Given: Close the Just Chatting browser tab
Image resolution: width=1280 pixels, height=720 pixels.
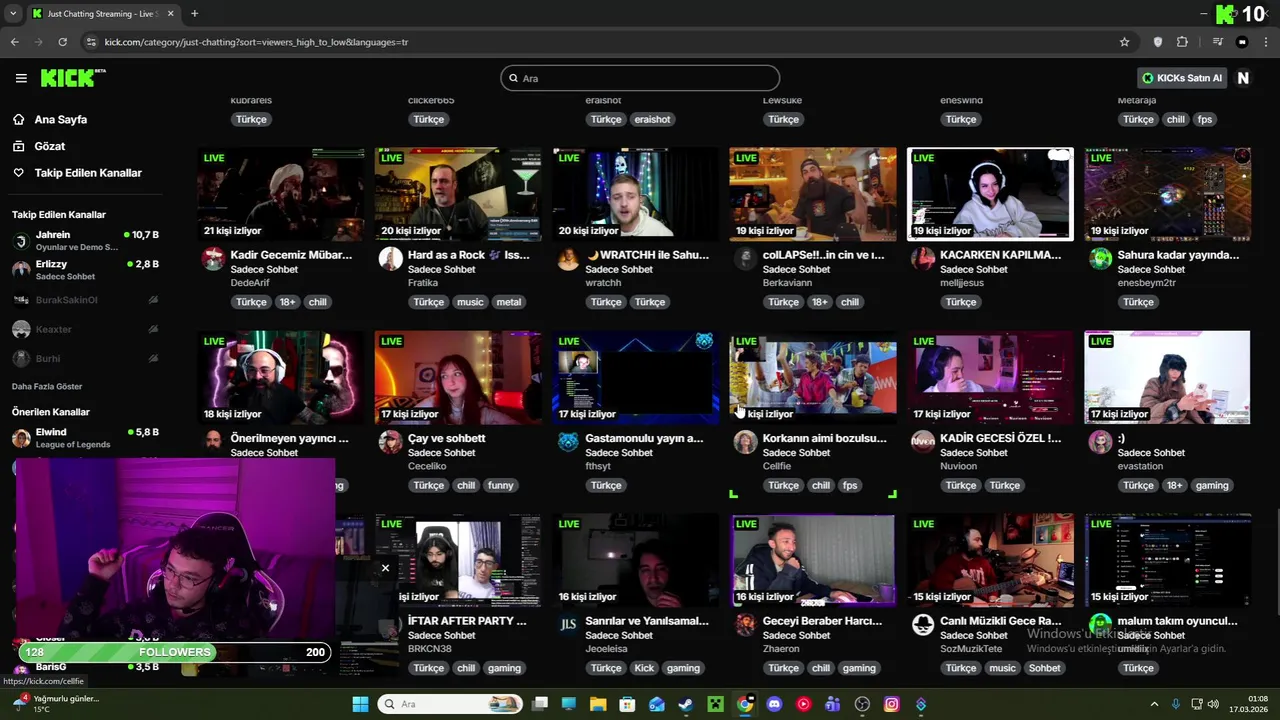Looking at the screenshot, I should coord(172,14).
